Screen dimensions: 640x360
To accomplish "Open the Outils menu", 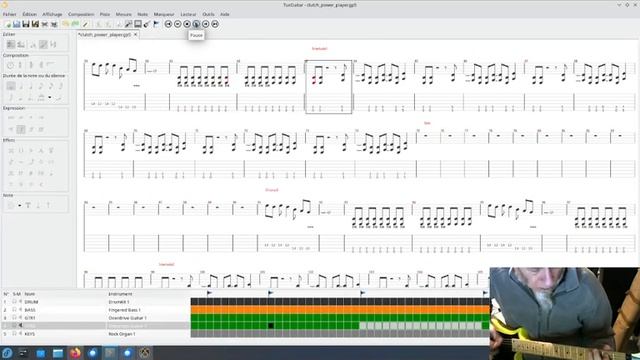I will click(x=208, y=14).
